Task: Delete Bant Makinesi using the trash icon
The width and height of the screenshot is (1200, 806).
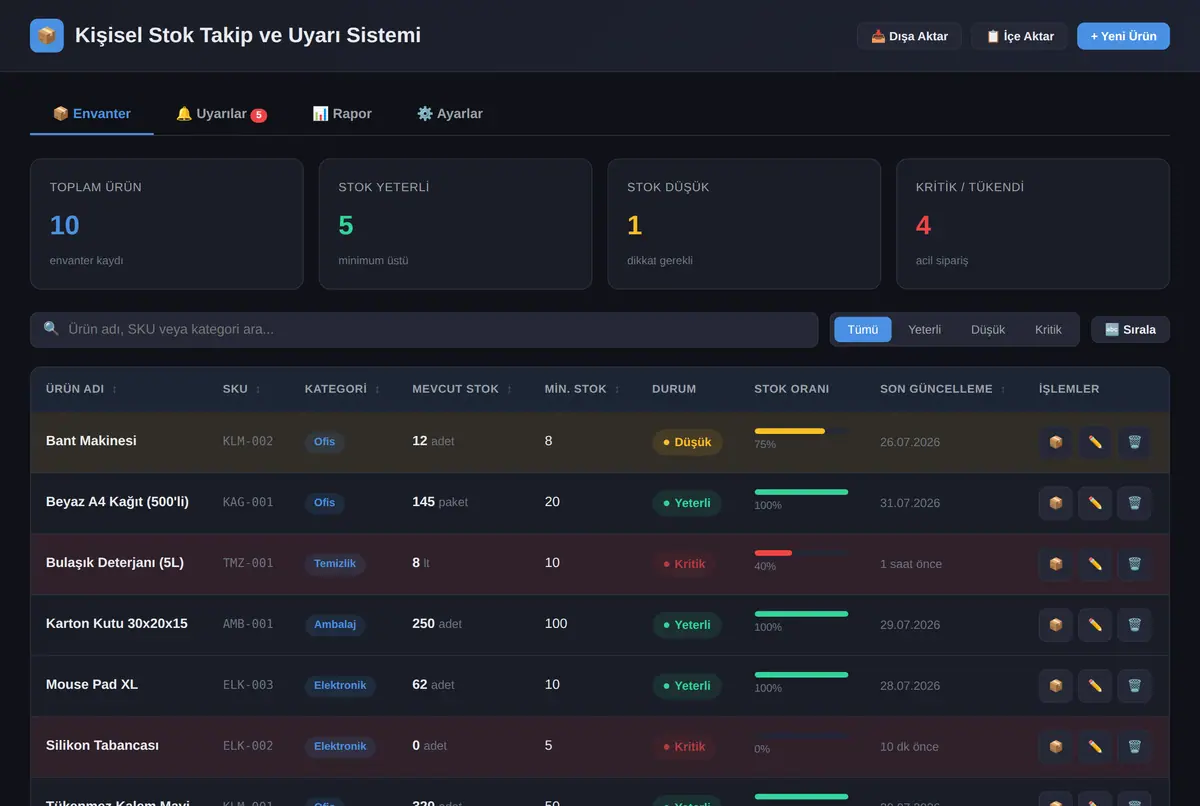Action: 1134,442
